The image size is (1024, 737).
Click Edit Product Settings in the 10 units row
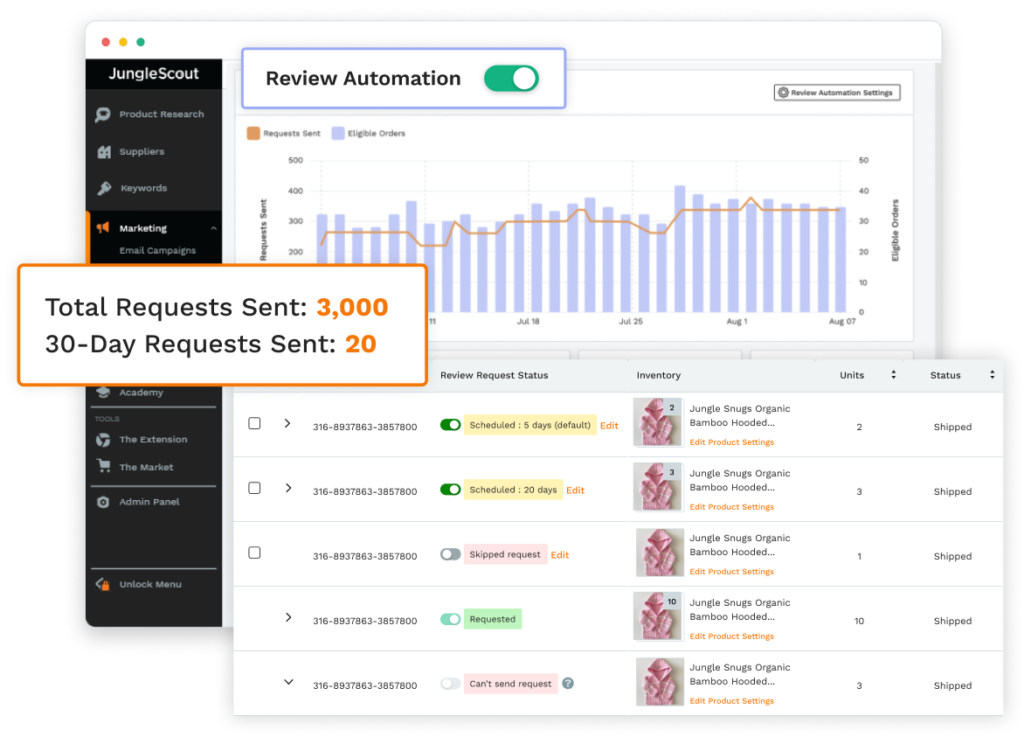(731, 636)
